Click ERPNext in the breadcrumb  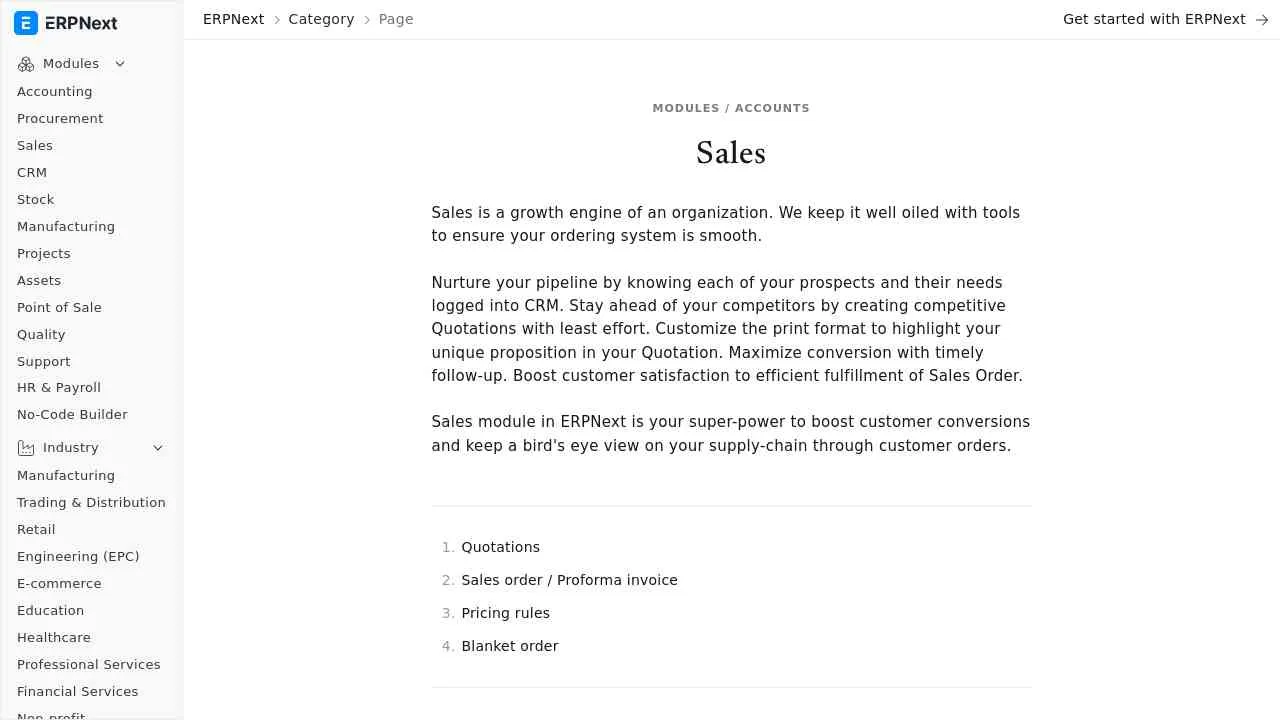click(233, 20)
